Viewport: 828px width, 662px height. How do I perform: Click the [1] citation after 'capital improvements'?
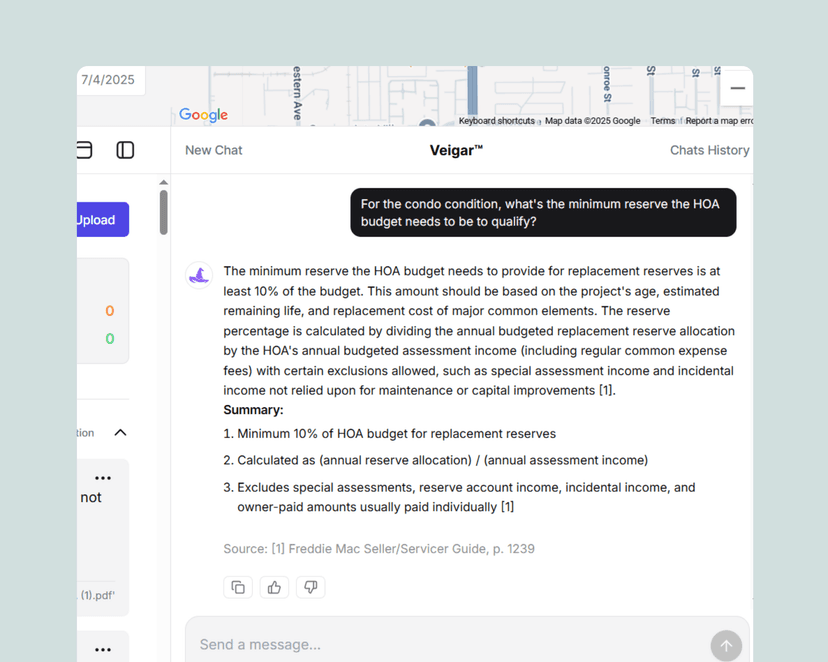pyautogui.click(x=606, y=390)
